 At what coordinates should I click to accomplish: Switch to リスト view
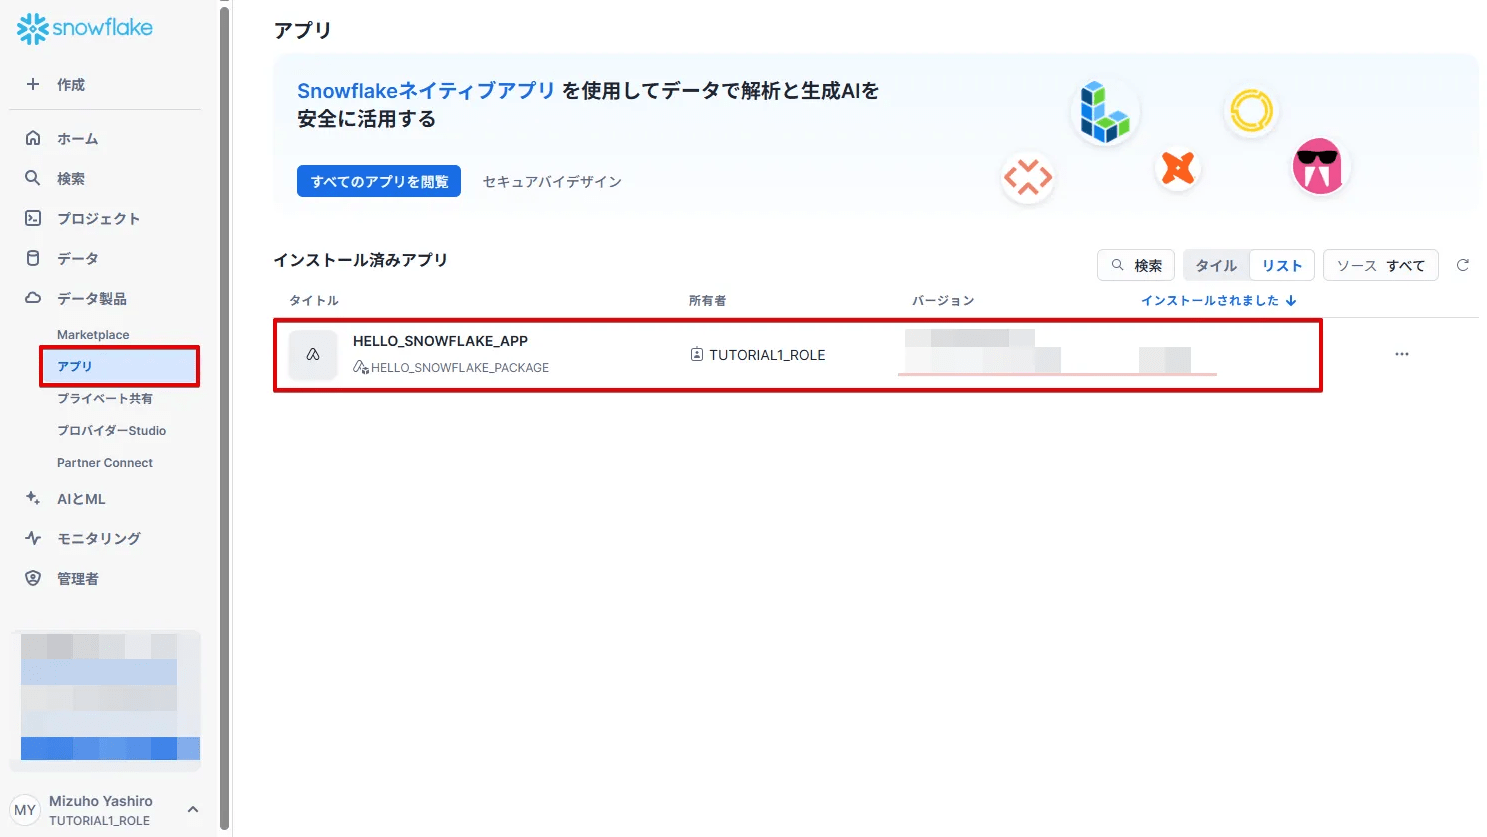tap(1282, 265)
